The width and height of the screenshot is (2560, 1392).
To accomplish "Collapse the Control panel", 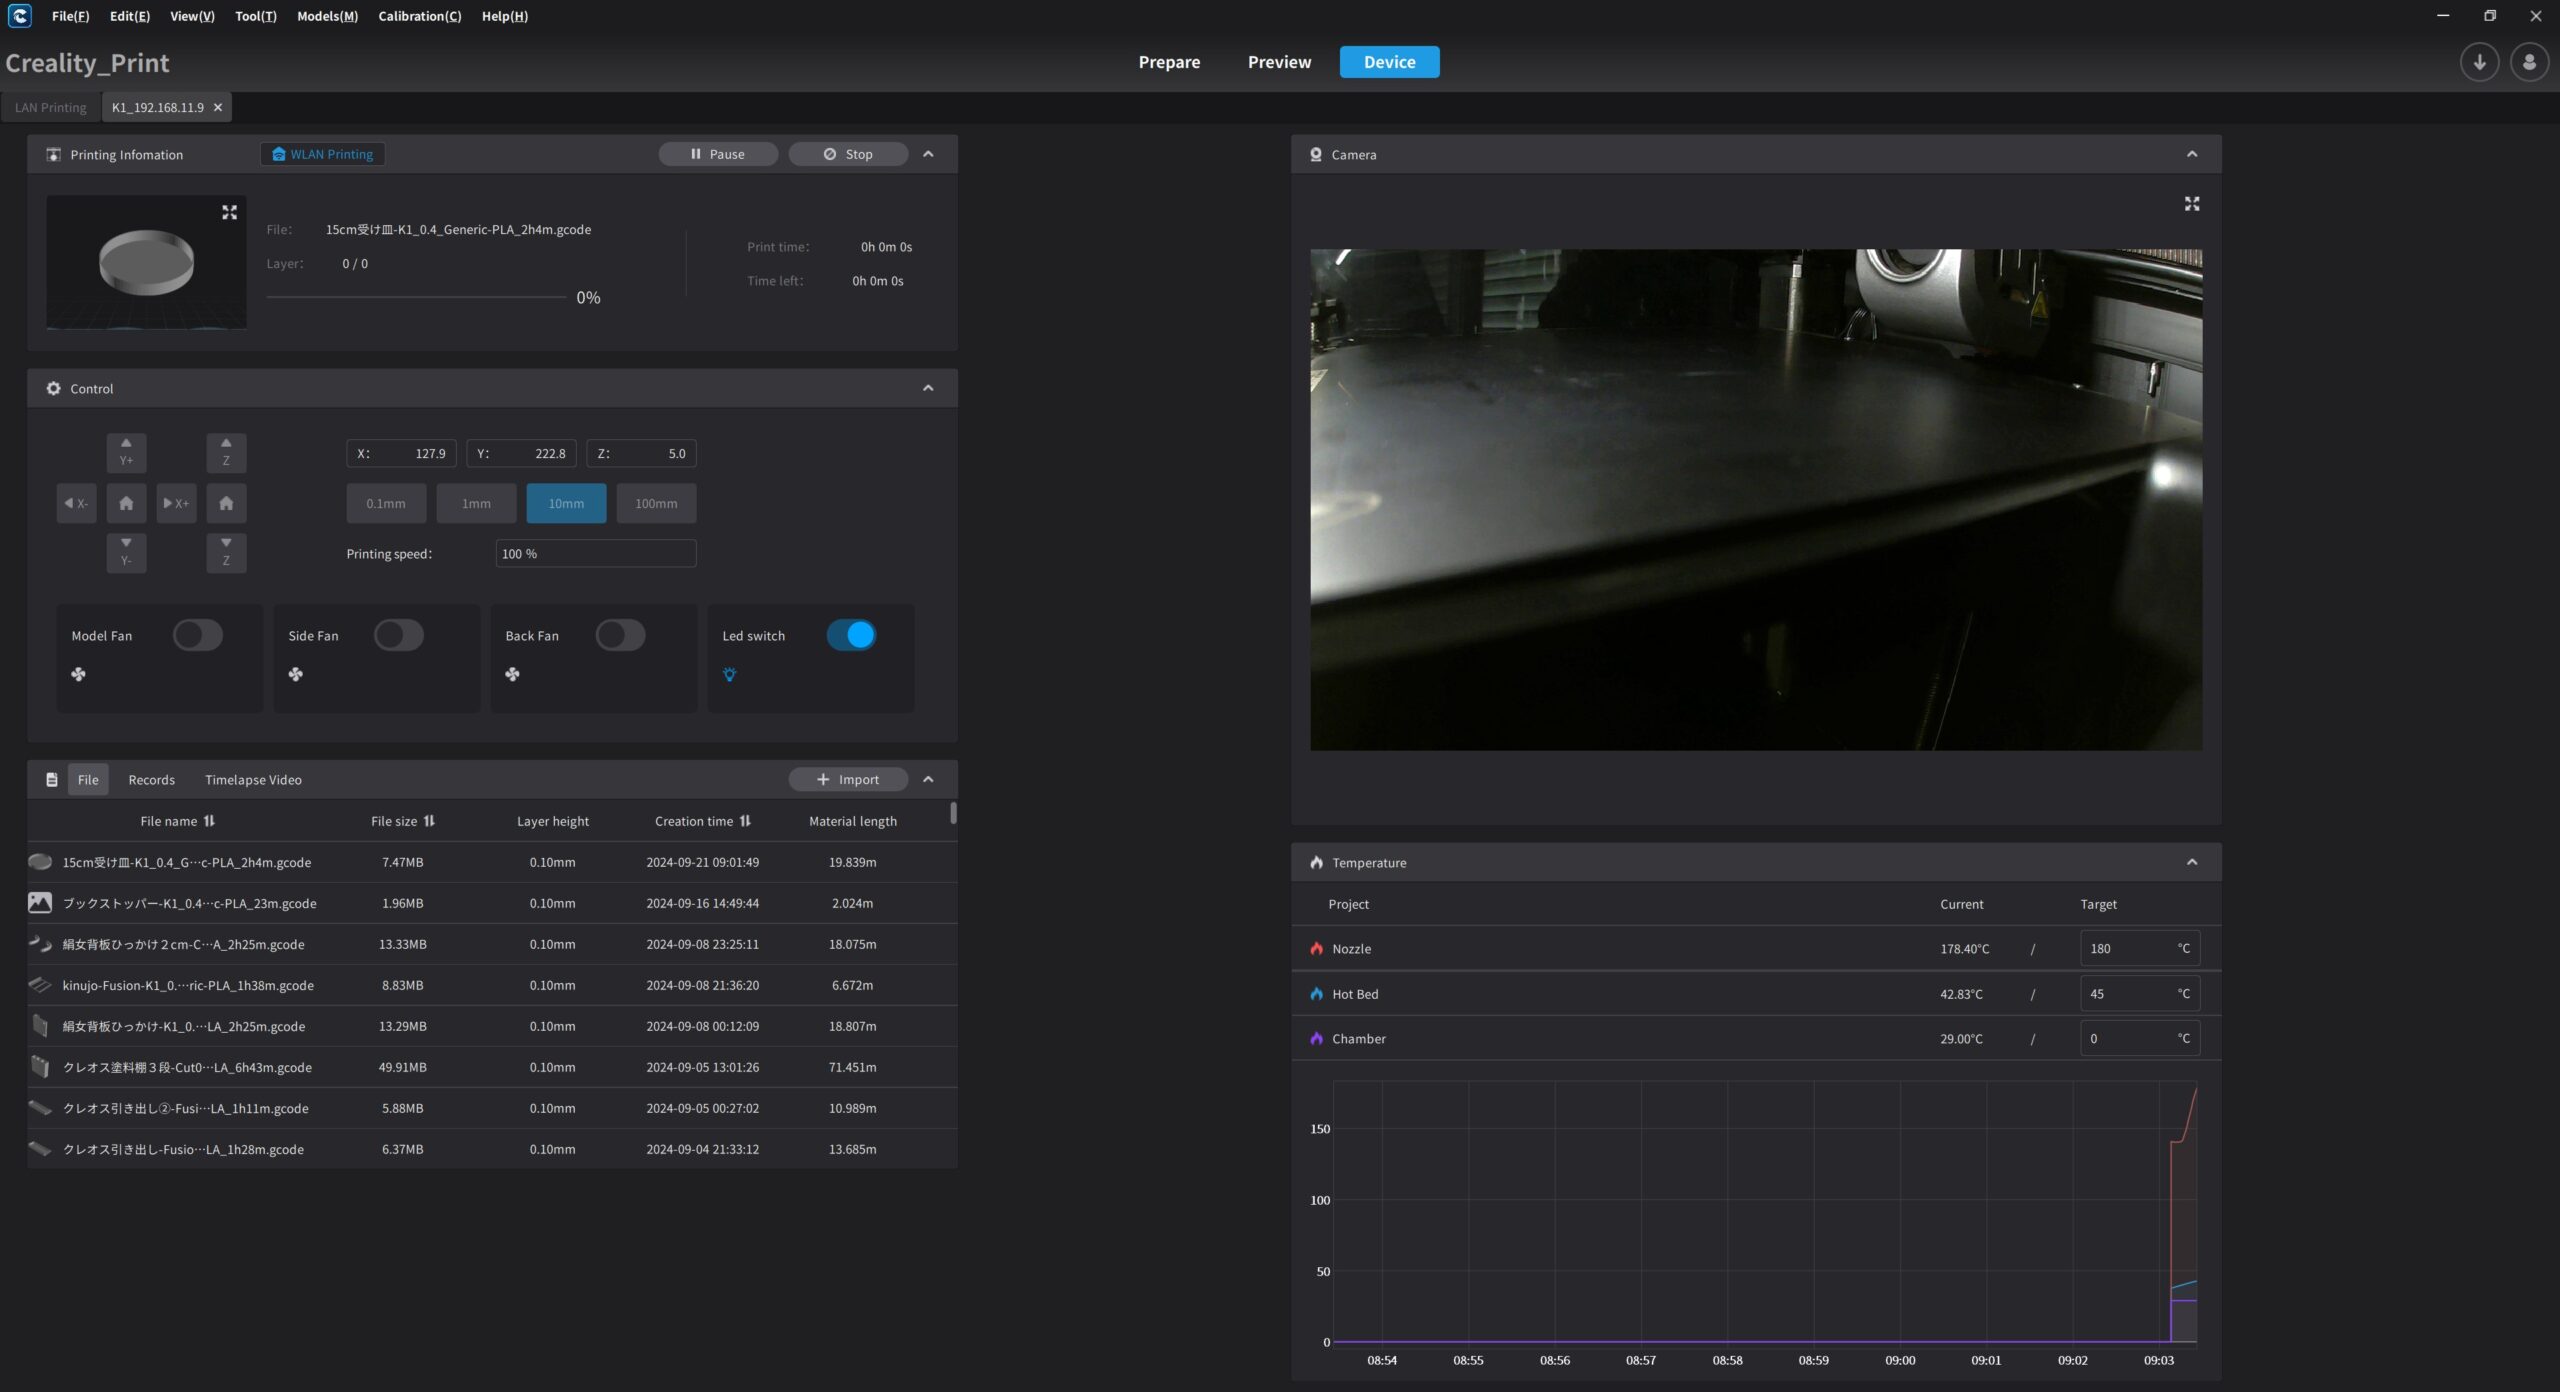I will pyautogui.click(x=928, y=388).
